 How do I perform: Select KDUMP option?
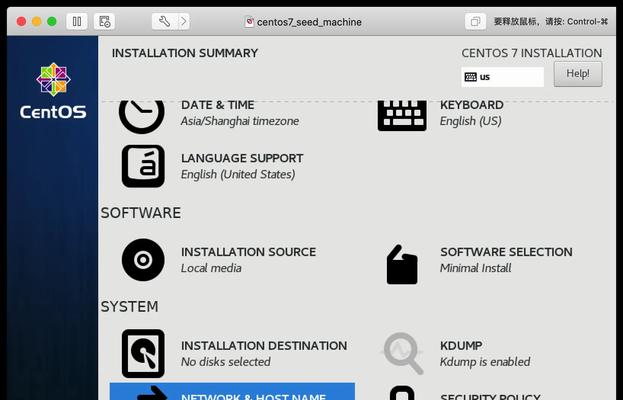click(461, 346)
